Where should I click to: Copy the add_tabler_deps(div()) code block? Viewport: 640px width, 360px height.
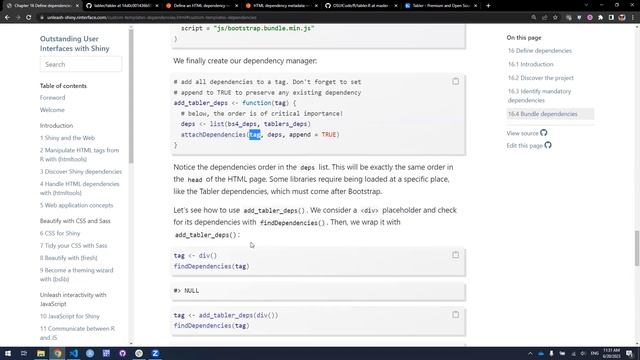456,315
